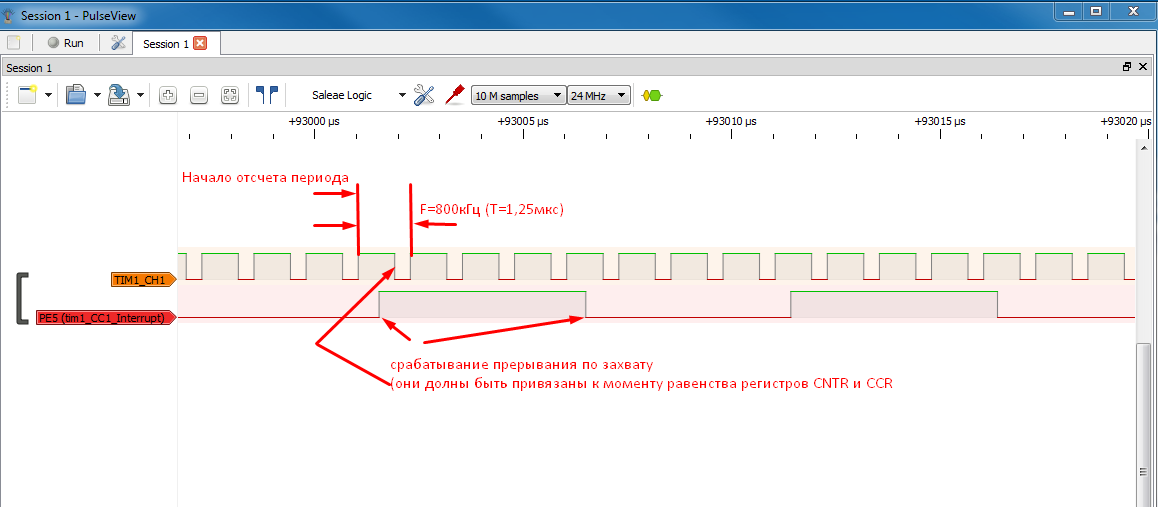Click the save file icon

(x=119, y=95)
